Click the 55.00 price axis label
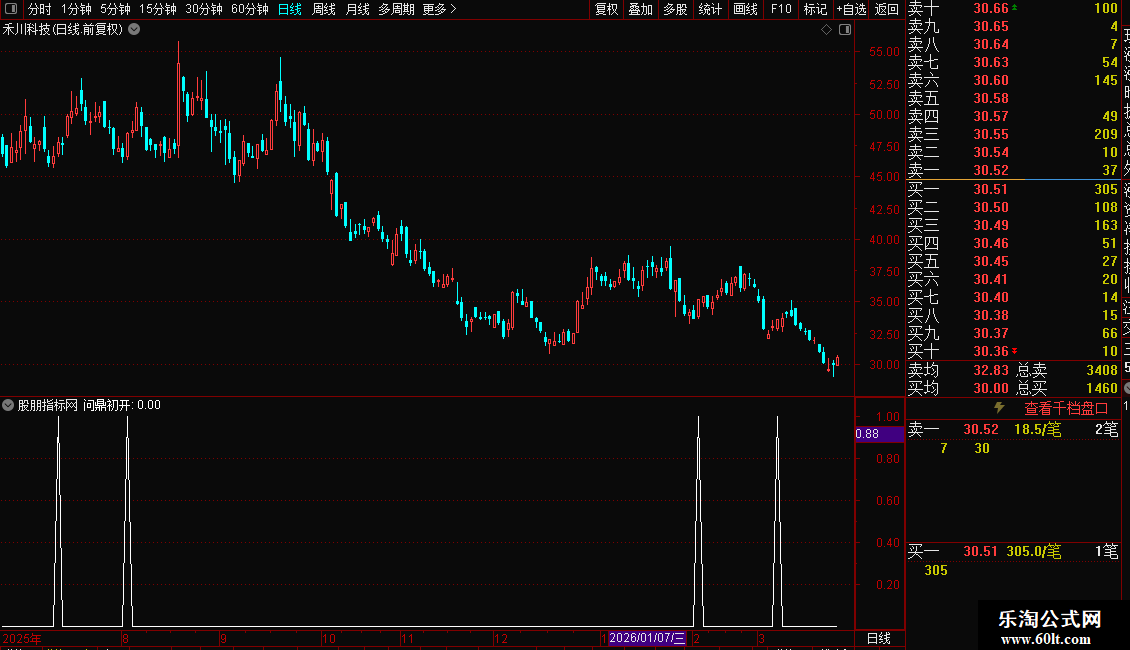This screenshot has width=1130, height=650. 884,52
